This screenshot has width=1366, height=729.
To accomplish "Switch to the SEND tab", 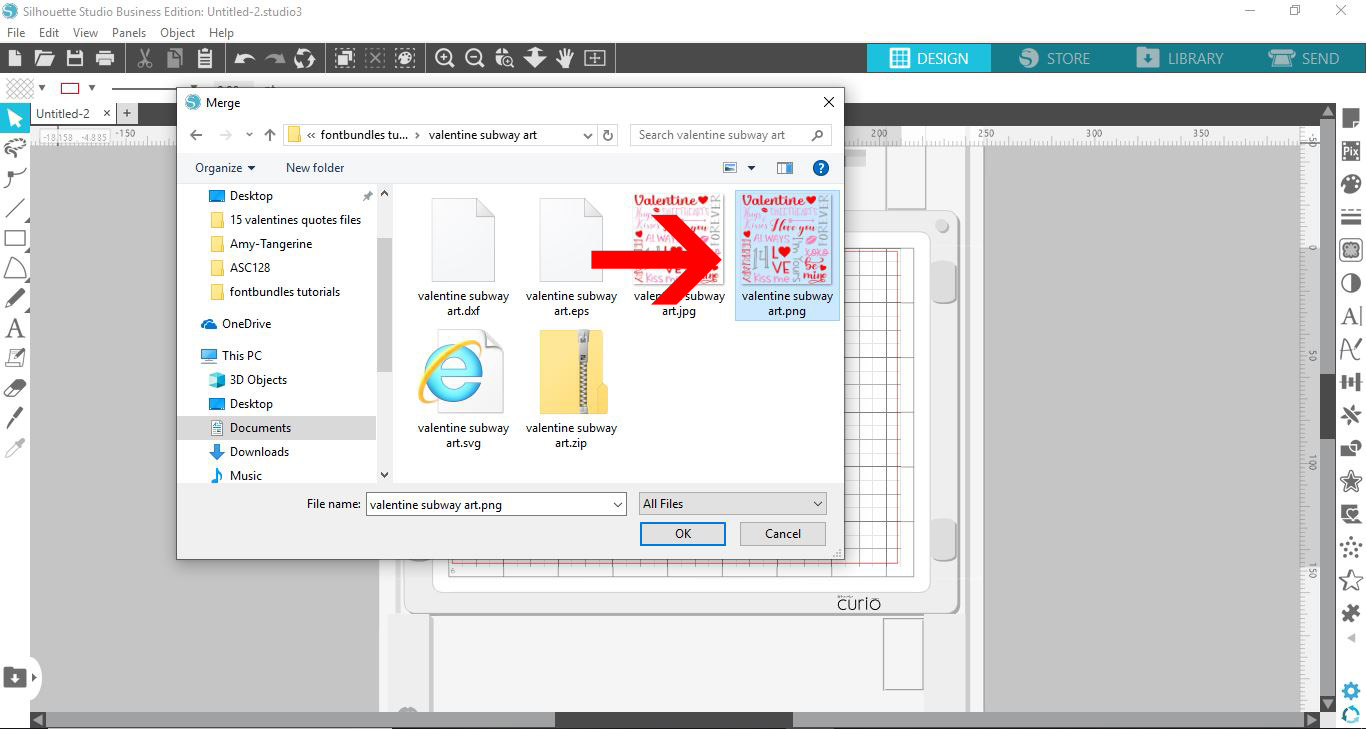I will (x=1303, y=58).
